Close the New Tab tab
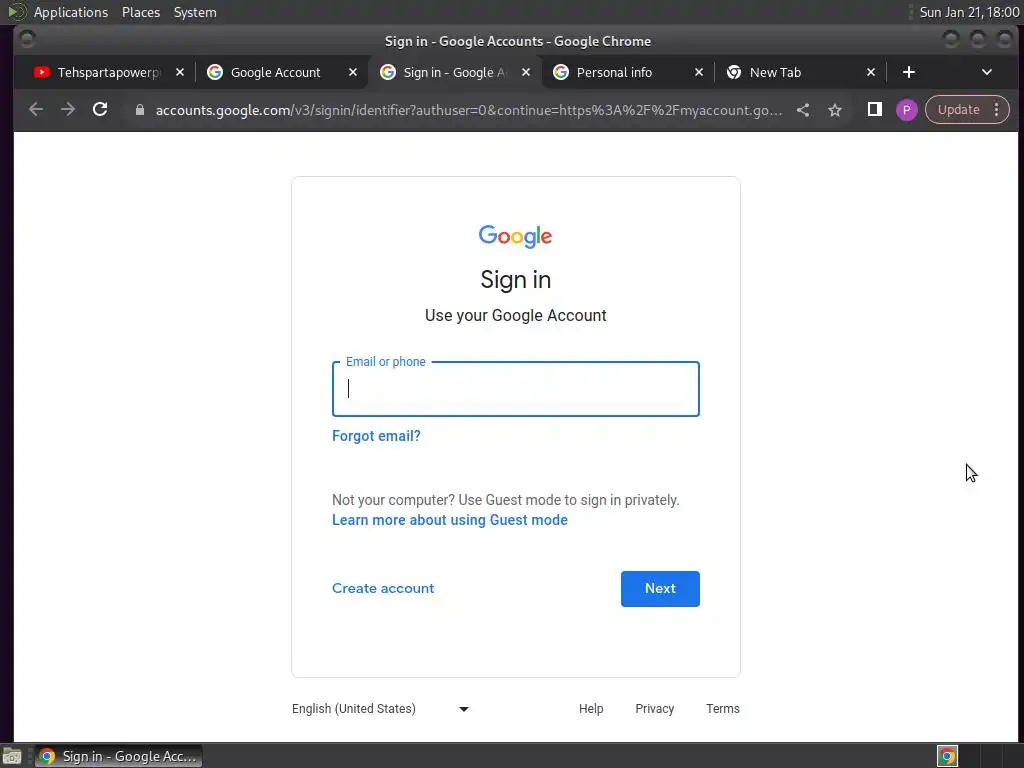 click(871, 72)
